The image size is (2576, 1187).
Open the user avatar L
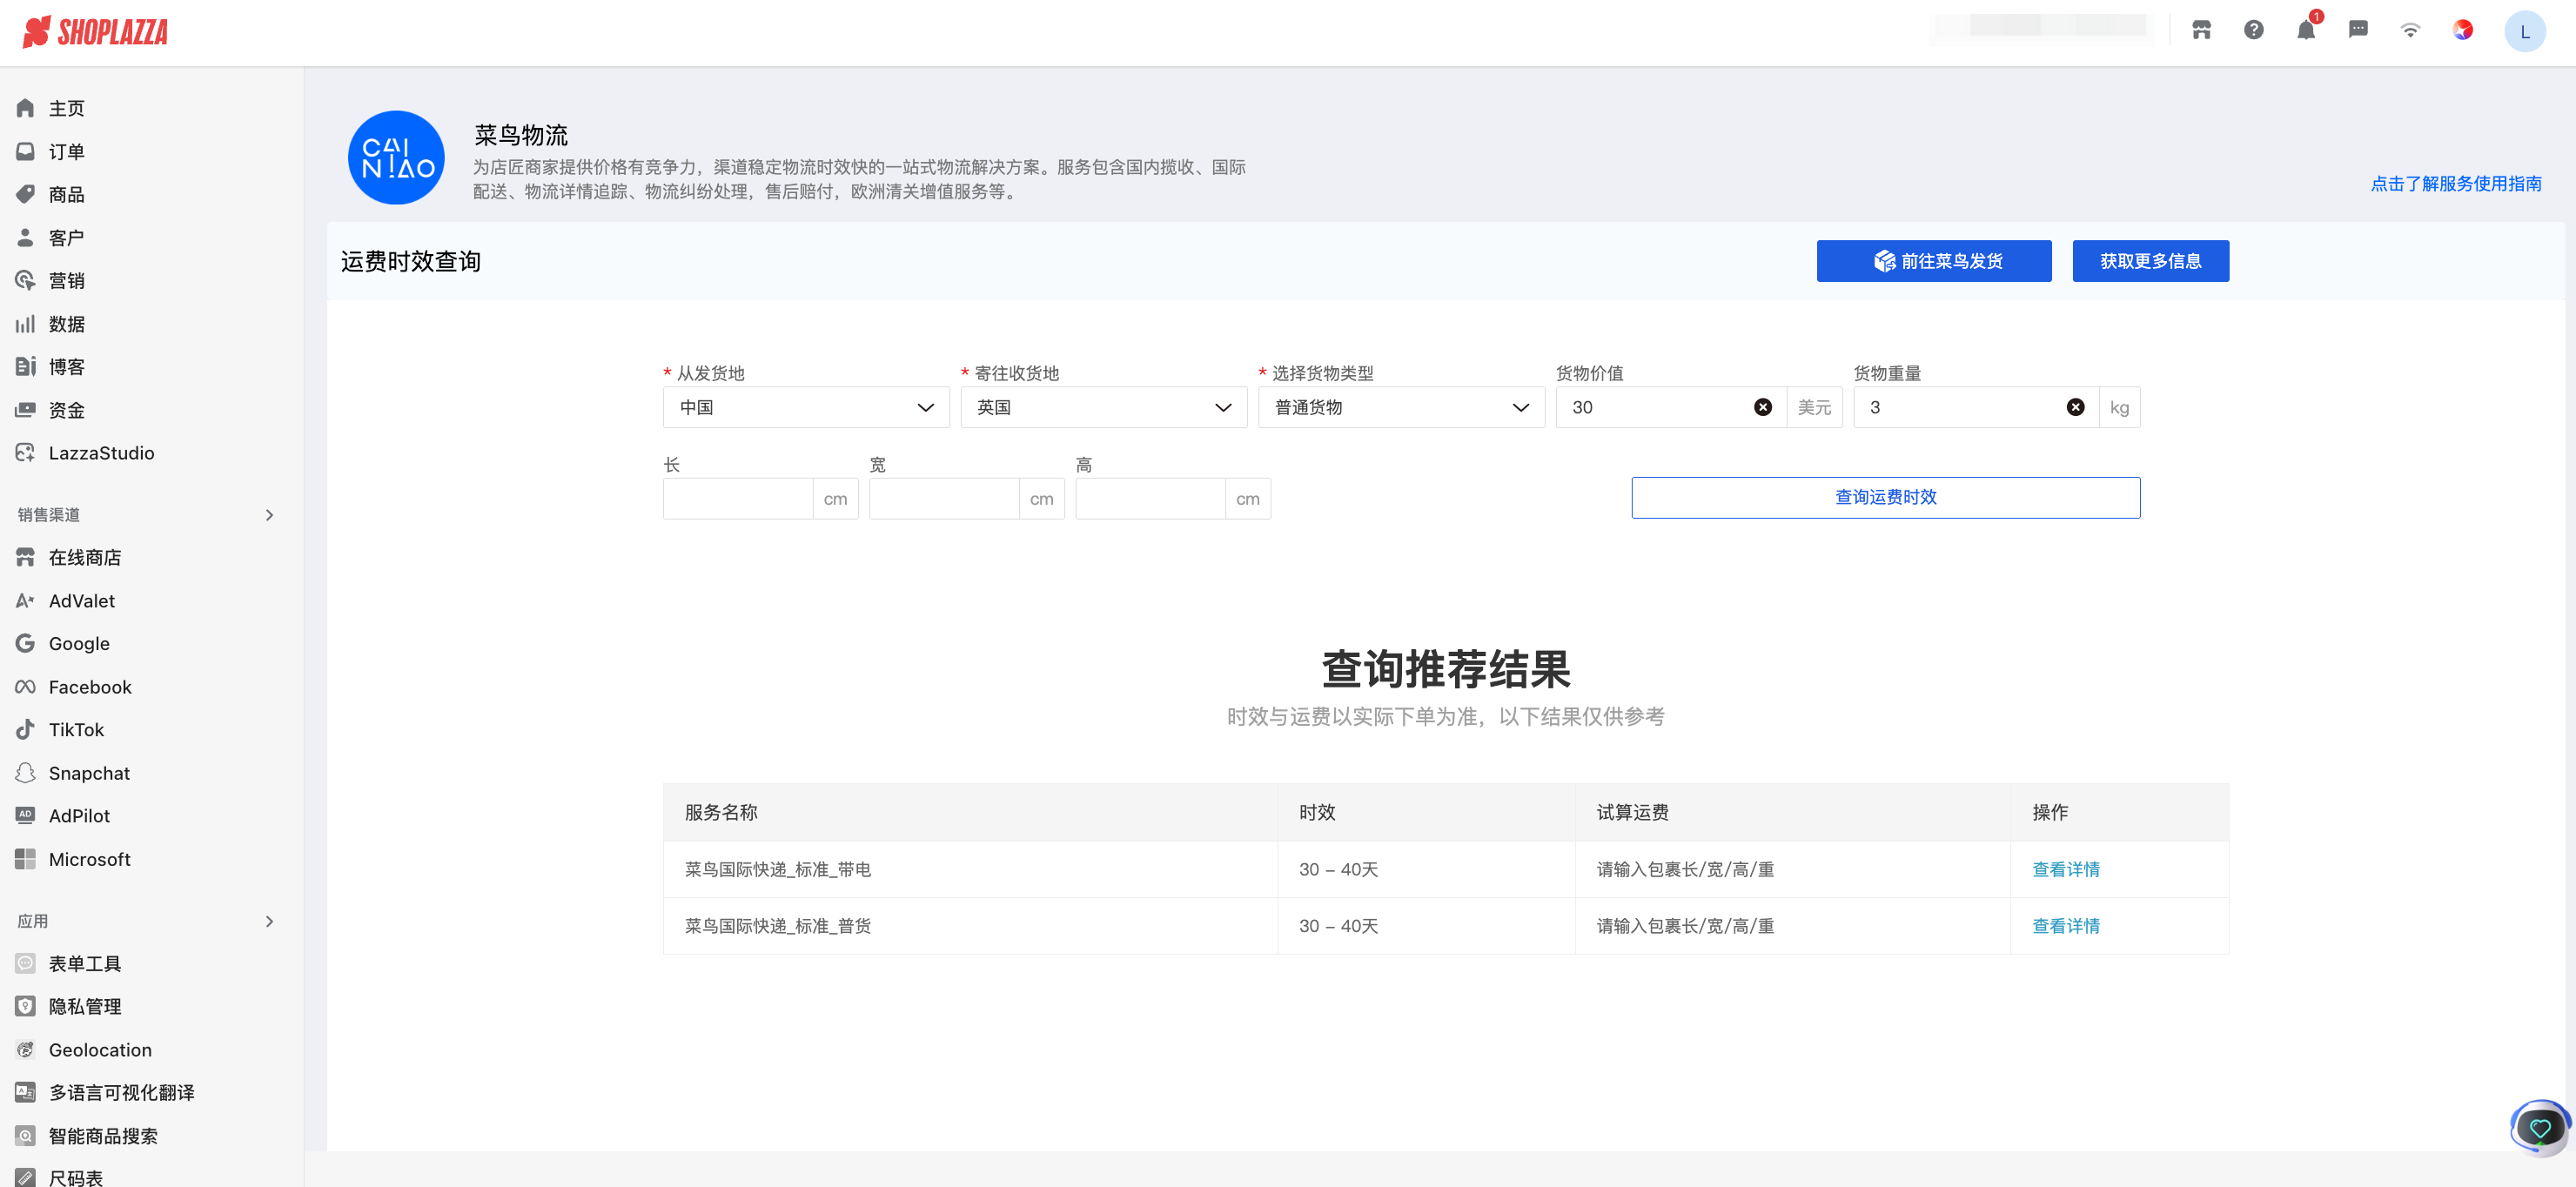[2524, 31]
